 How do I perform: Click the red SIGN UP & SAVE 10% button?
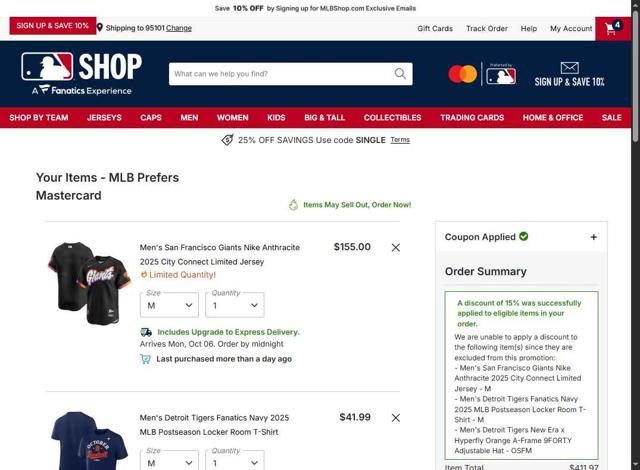click(x=53, y=26)
